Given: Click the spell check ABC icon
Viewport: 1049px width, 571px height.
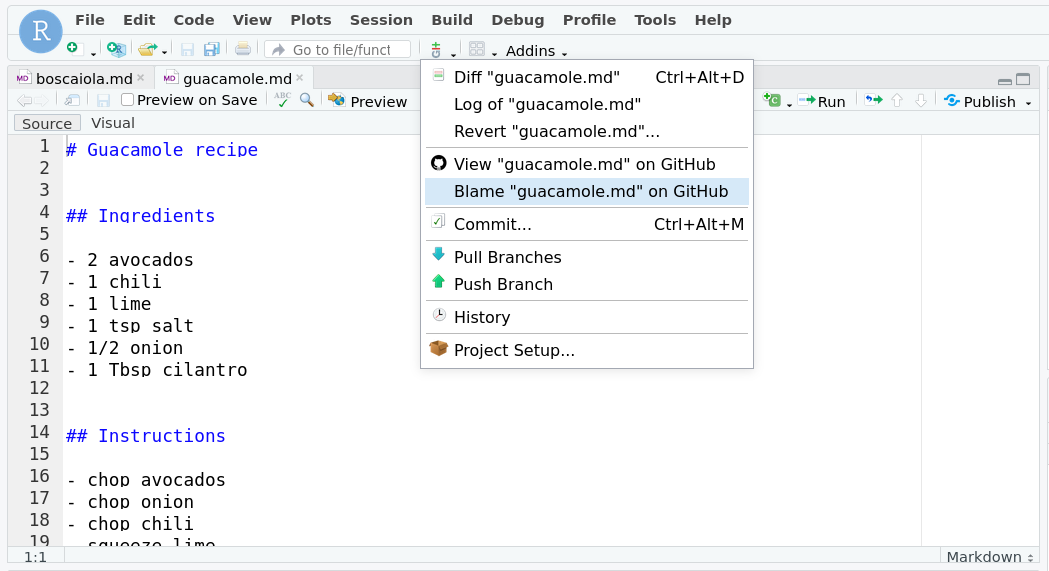Looking at the screenshot, I should [283, 100].
